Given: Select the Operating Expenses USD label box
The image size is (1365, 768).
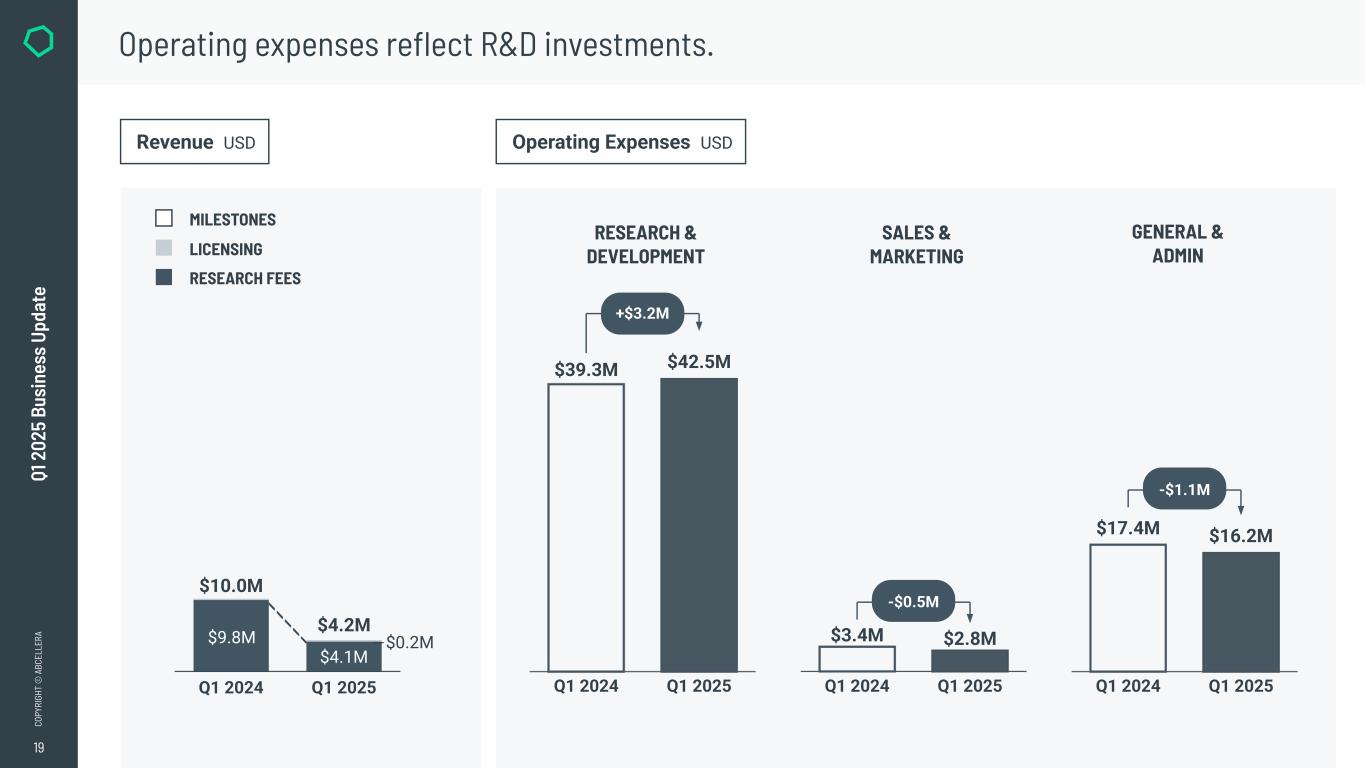Looking at the screenshot, I should [x=620, y=142].
